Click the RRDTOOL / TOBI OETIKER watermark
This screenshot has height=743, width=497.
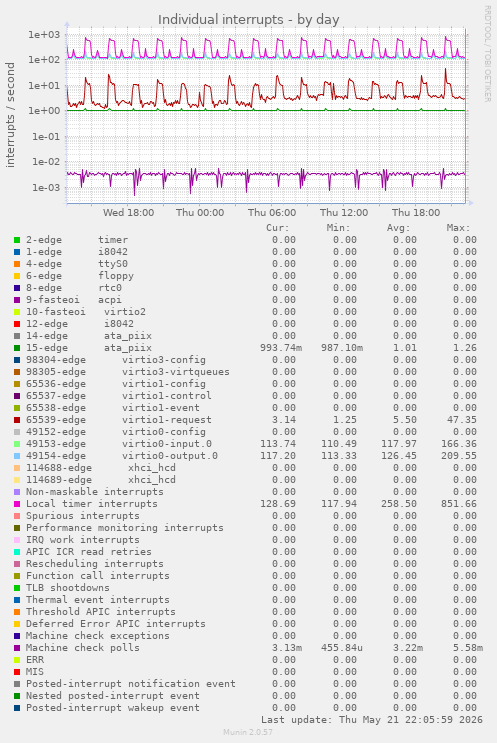[487, 54]
